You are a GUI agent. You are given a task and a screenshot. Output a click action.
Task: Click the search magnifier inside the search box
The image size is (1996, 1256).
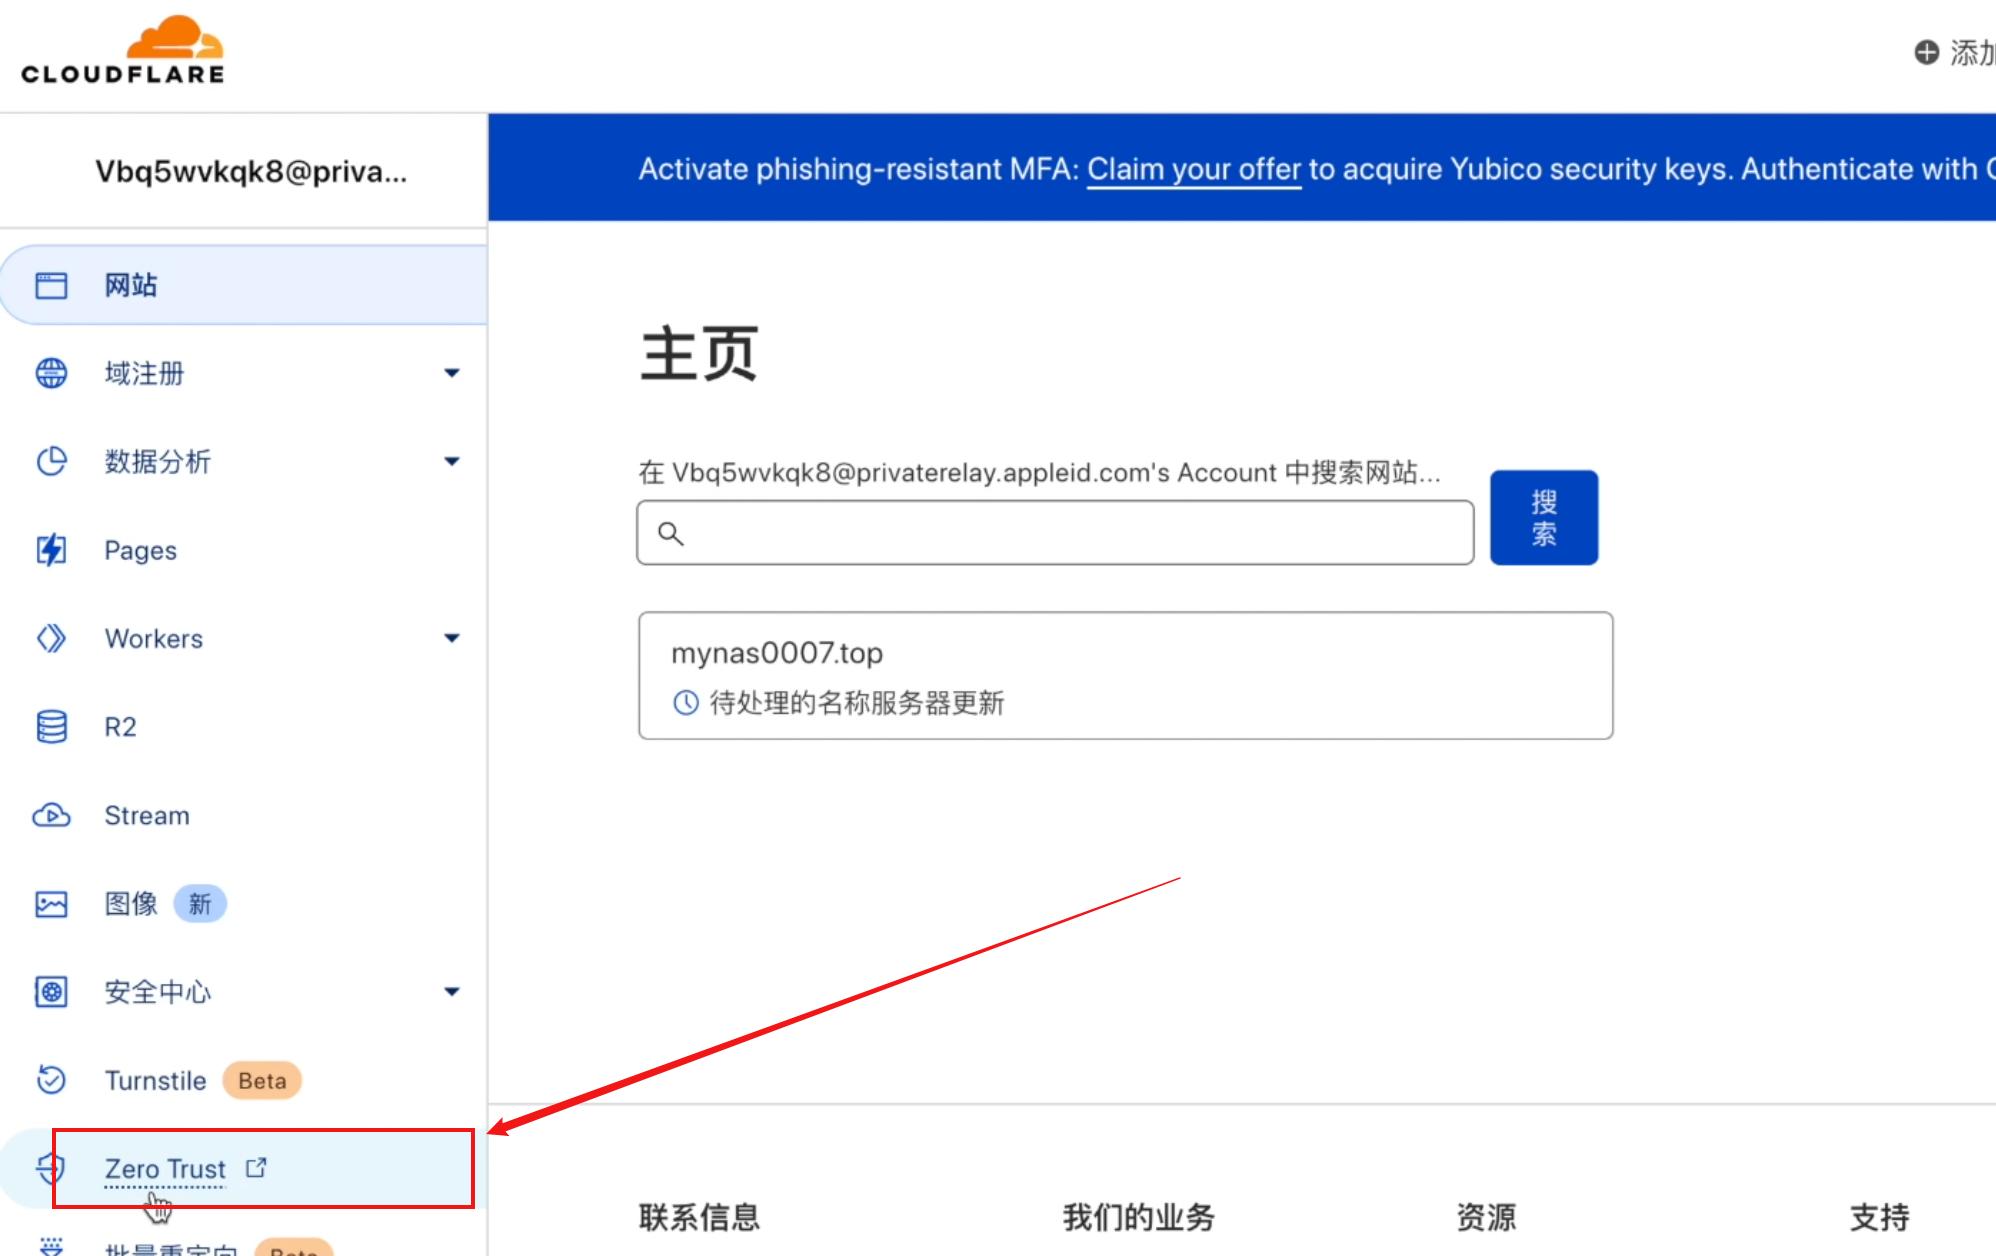[x=671, y=533]
